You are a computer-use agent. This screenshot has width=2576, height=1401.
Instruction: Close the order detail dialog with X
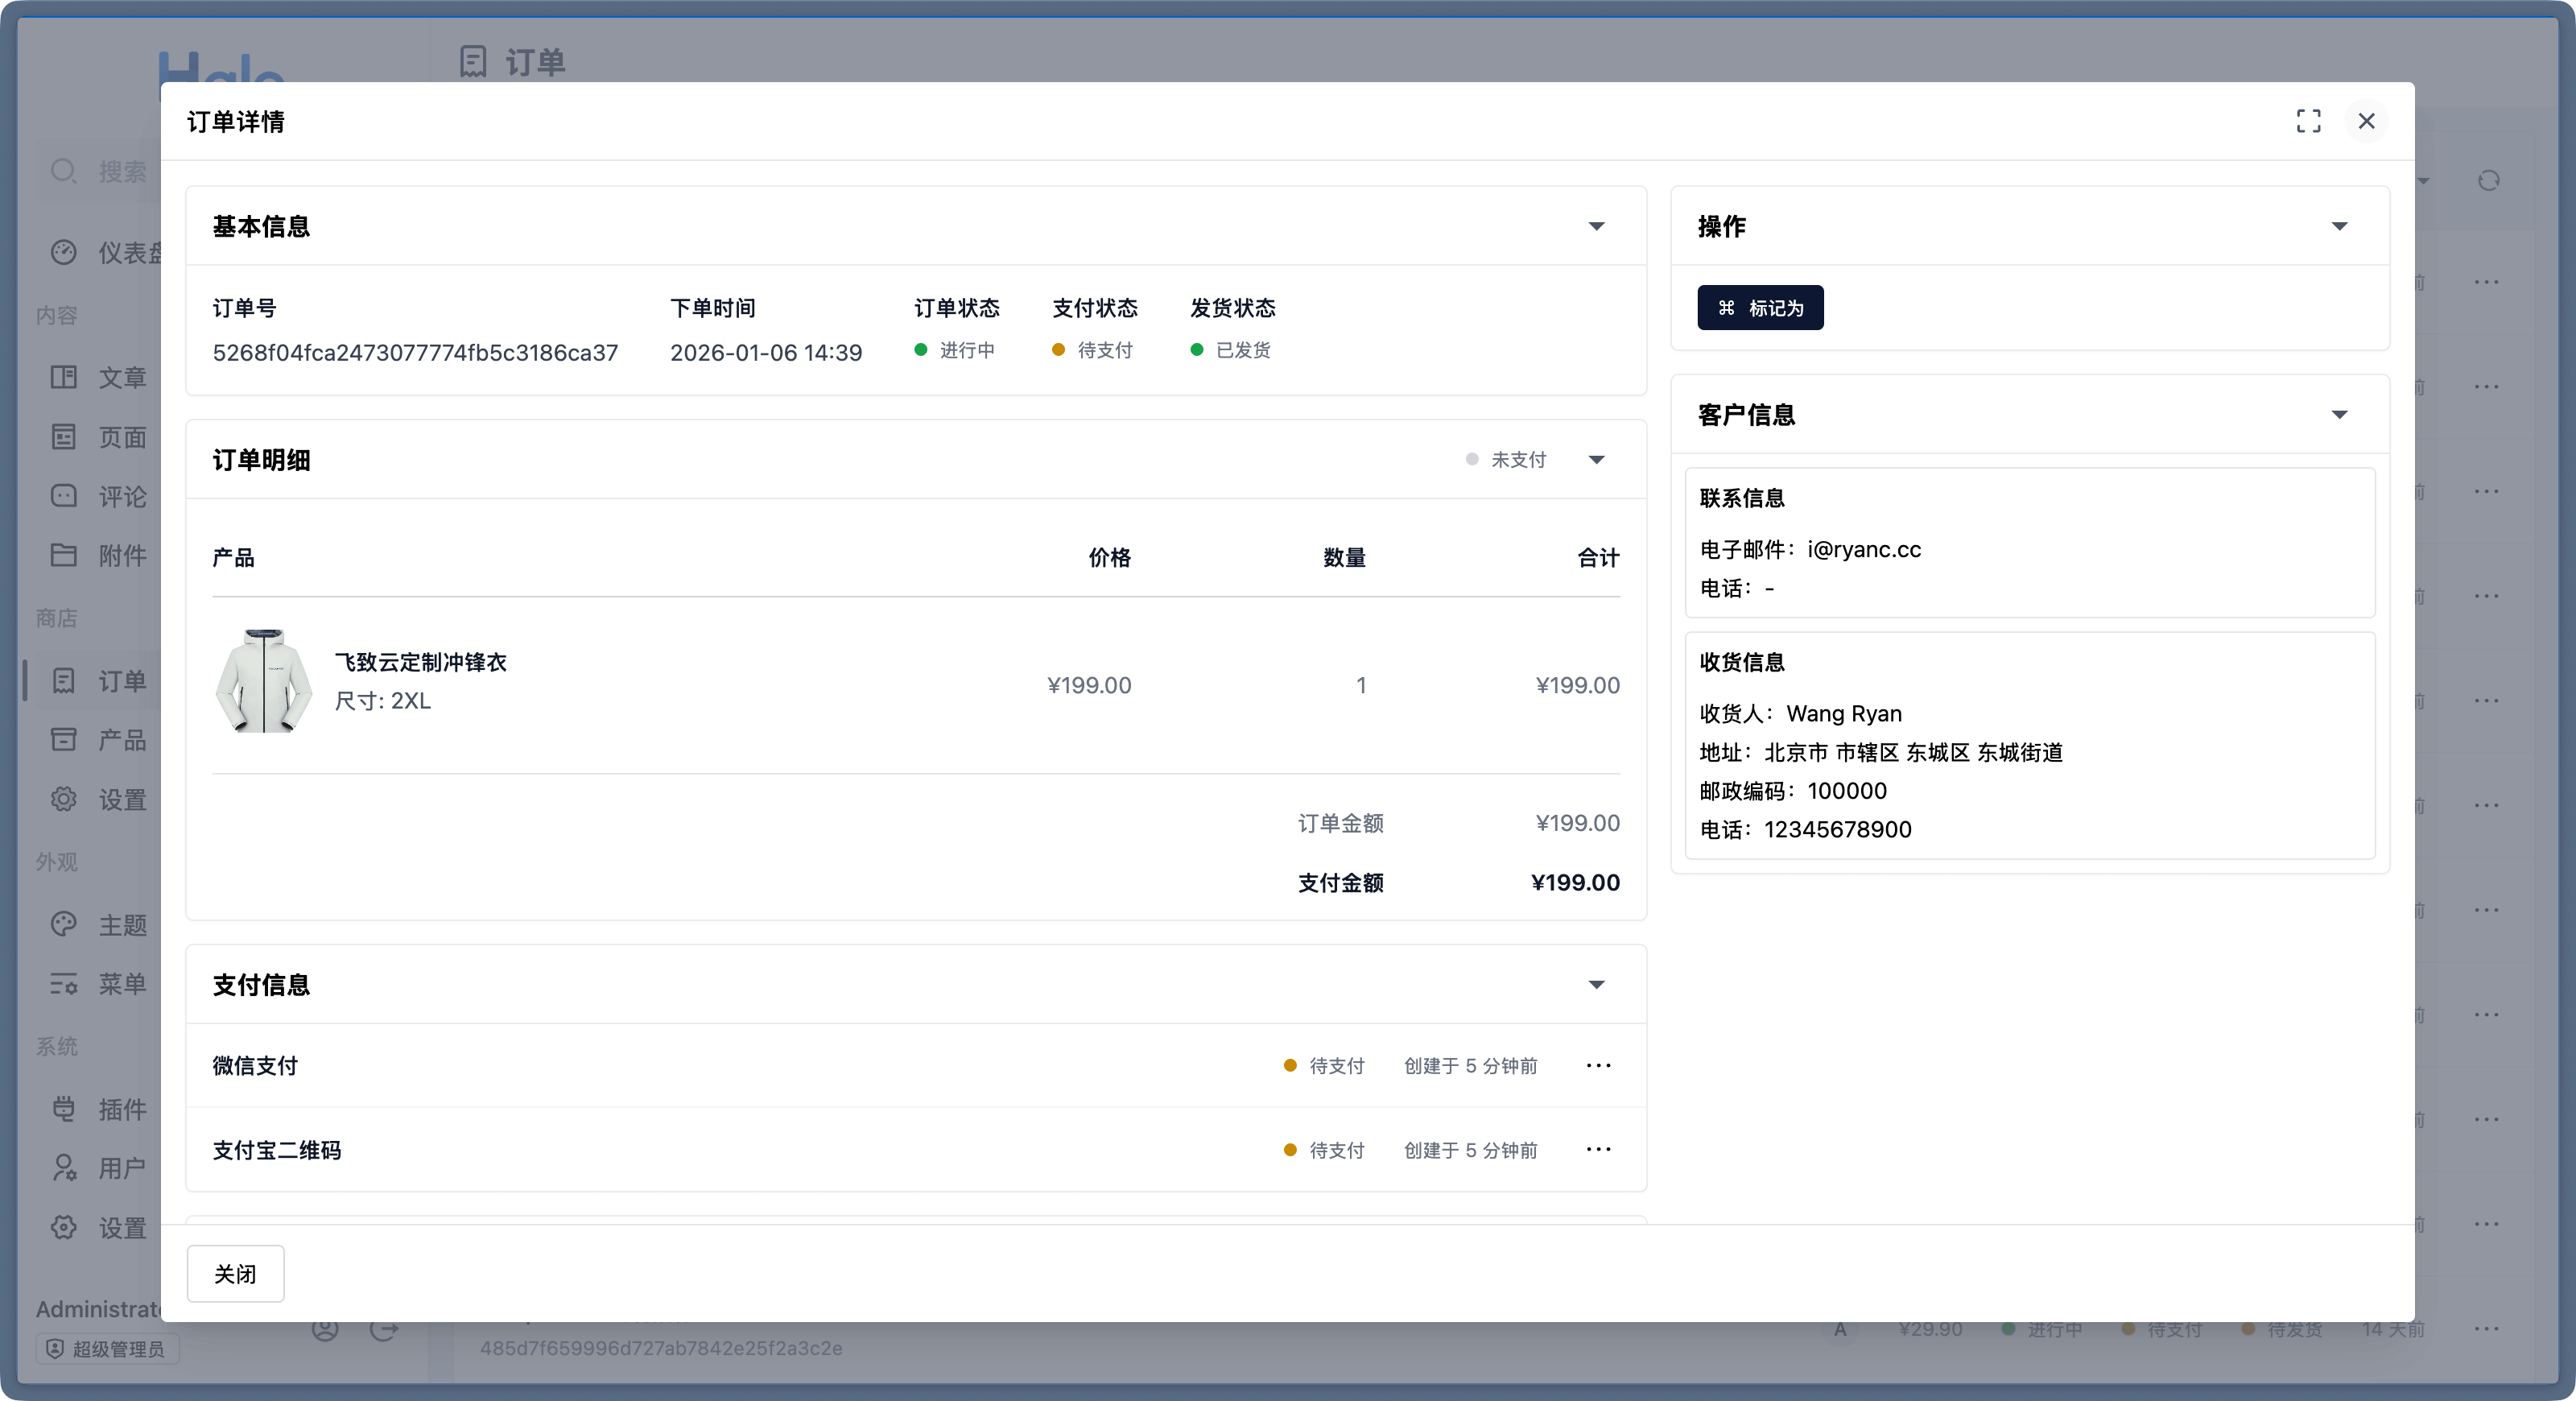(x=2366, y=121)
